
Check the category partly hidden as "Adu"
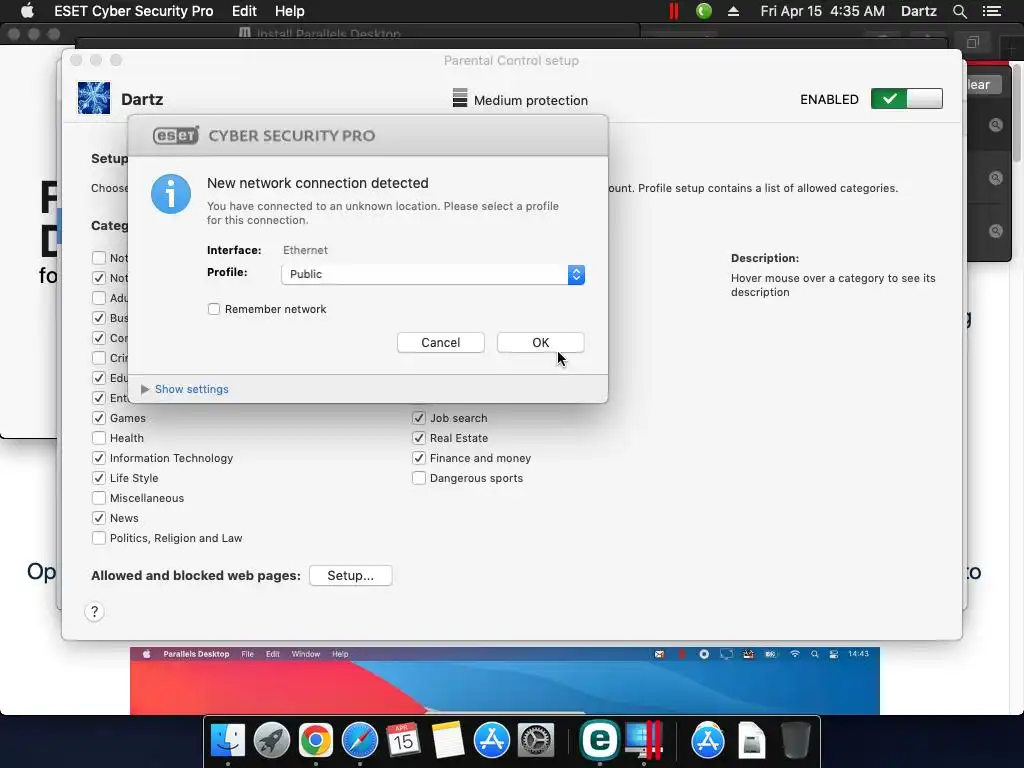click(99, 298)
